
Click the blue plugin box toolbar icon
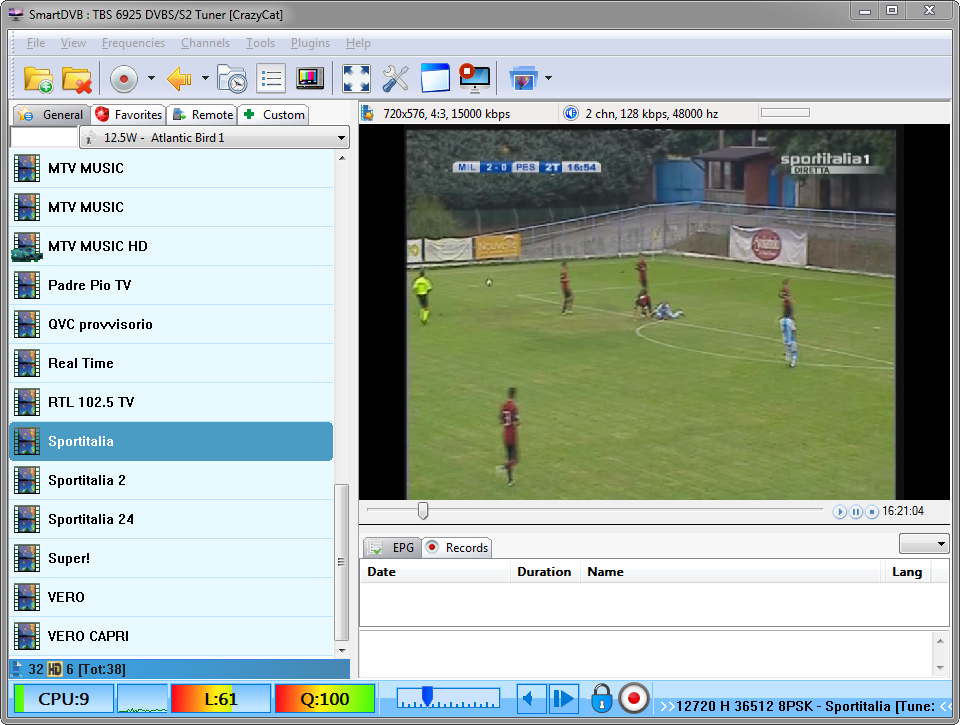523,79
